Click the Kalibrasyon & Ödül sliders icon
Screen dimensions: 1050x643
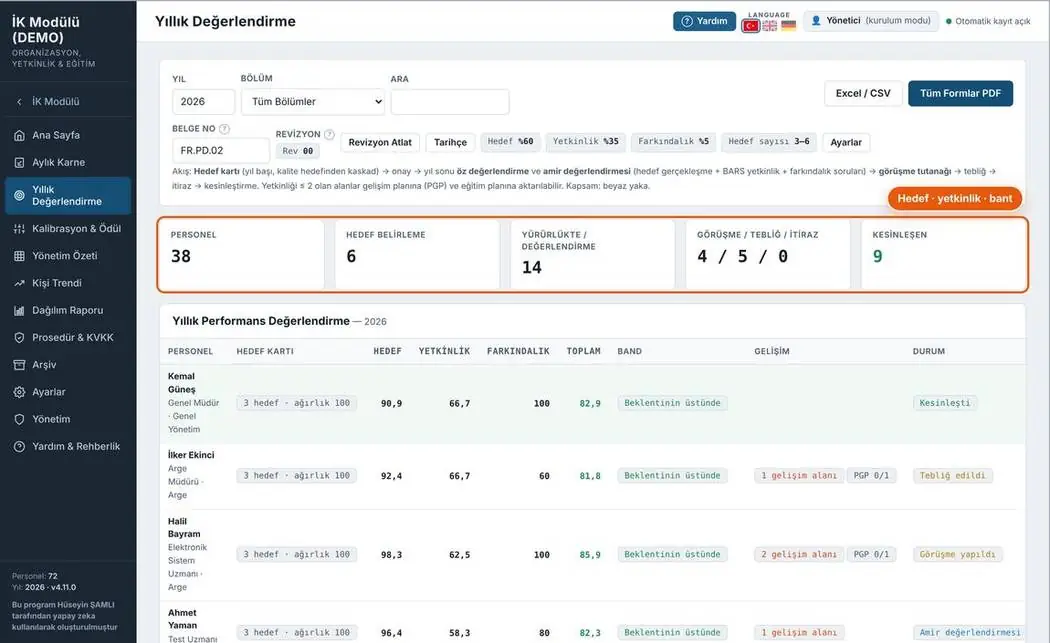(x=19, y=229)
